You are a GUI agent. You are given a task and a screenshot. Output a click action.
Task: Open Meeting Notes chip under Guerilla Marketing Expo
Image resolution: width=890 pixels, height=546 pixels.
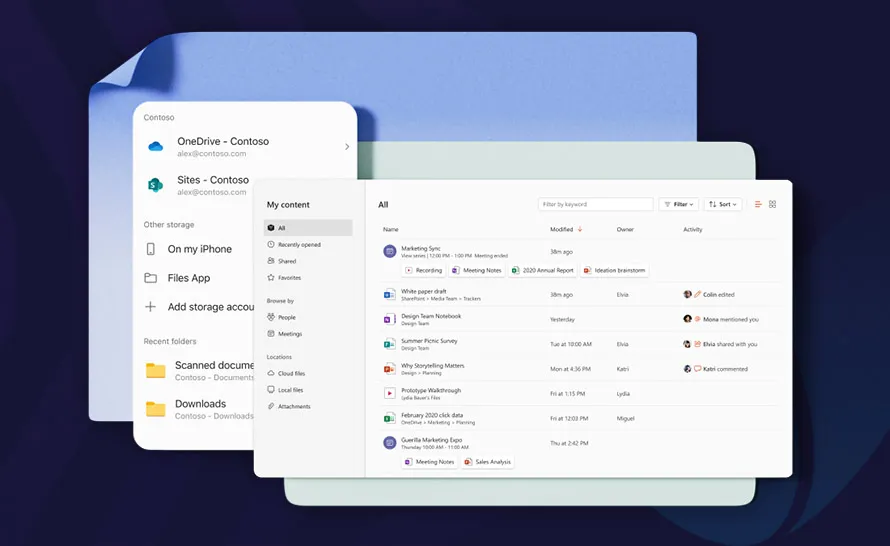point(430,462)
